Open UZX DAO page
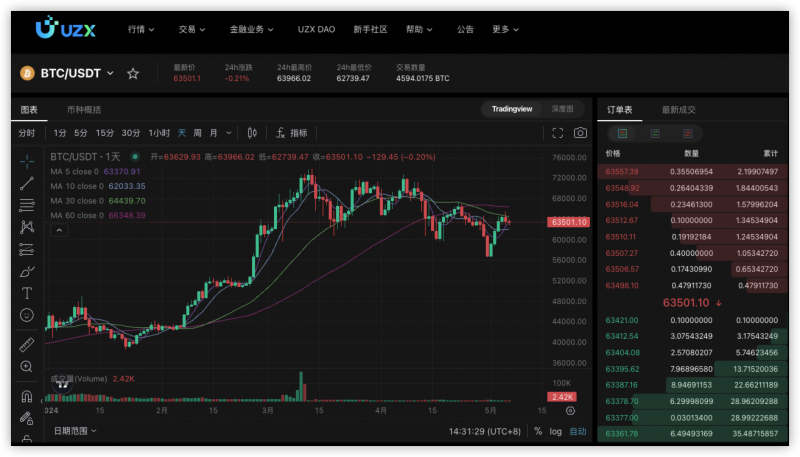This screenshot has width=800, height=457. [316, 30]
